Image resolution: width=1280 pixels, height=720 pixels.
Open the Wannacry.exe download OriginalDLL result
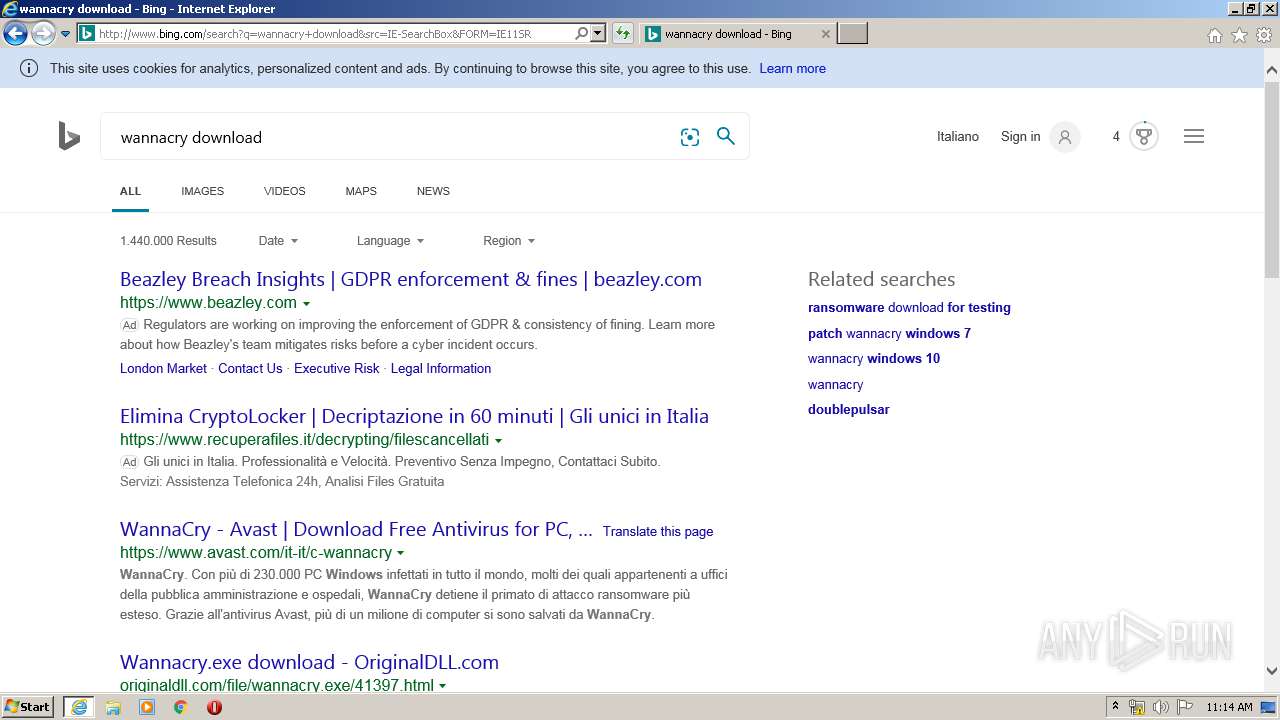coord(309,662)
